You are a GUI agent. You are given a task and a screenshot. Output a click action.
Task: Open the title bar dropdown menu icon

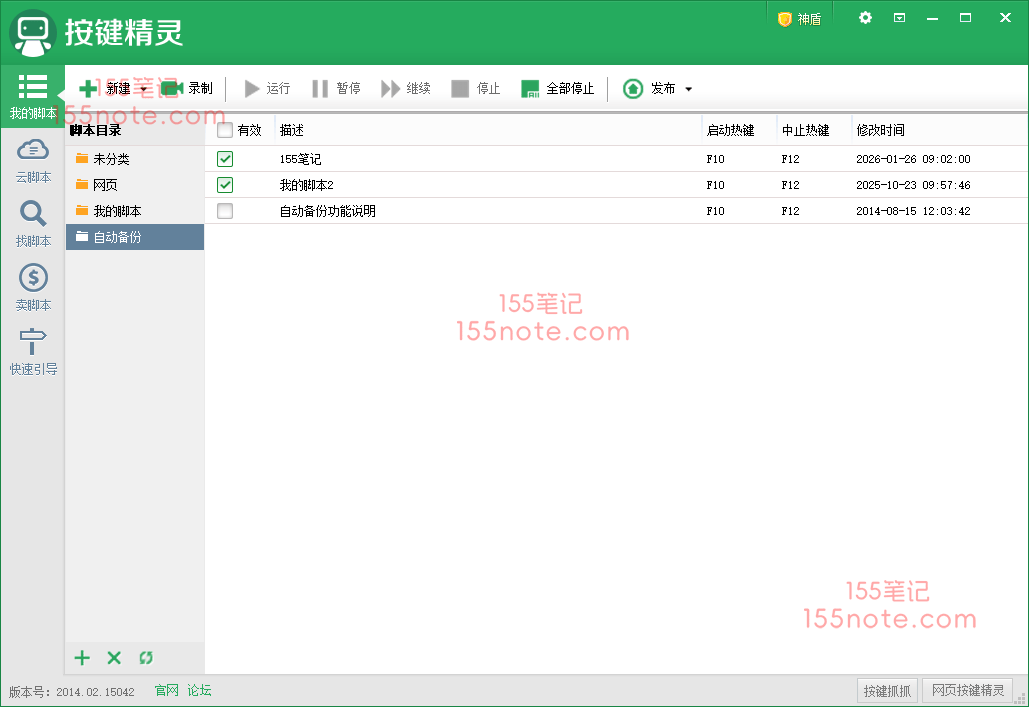899,18
